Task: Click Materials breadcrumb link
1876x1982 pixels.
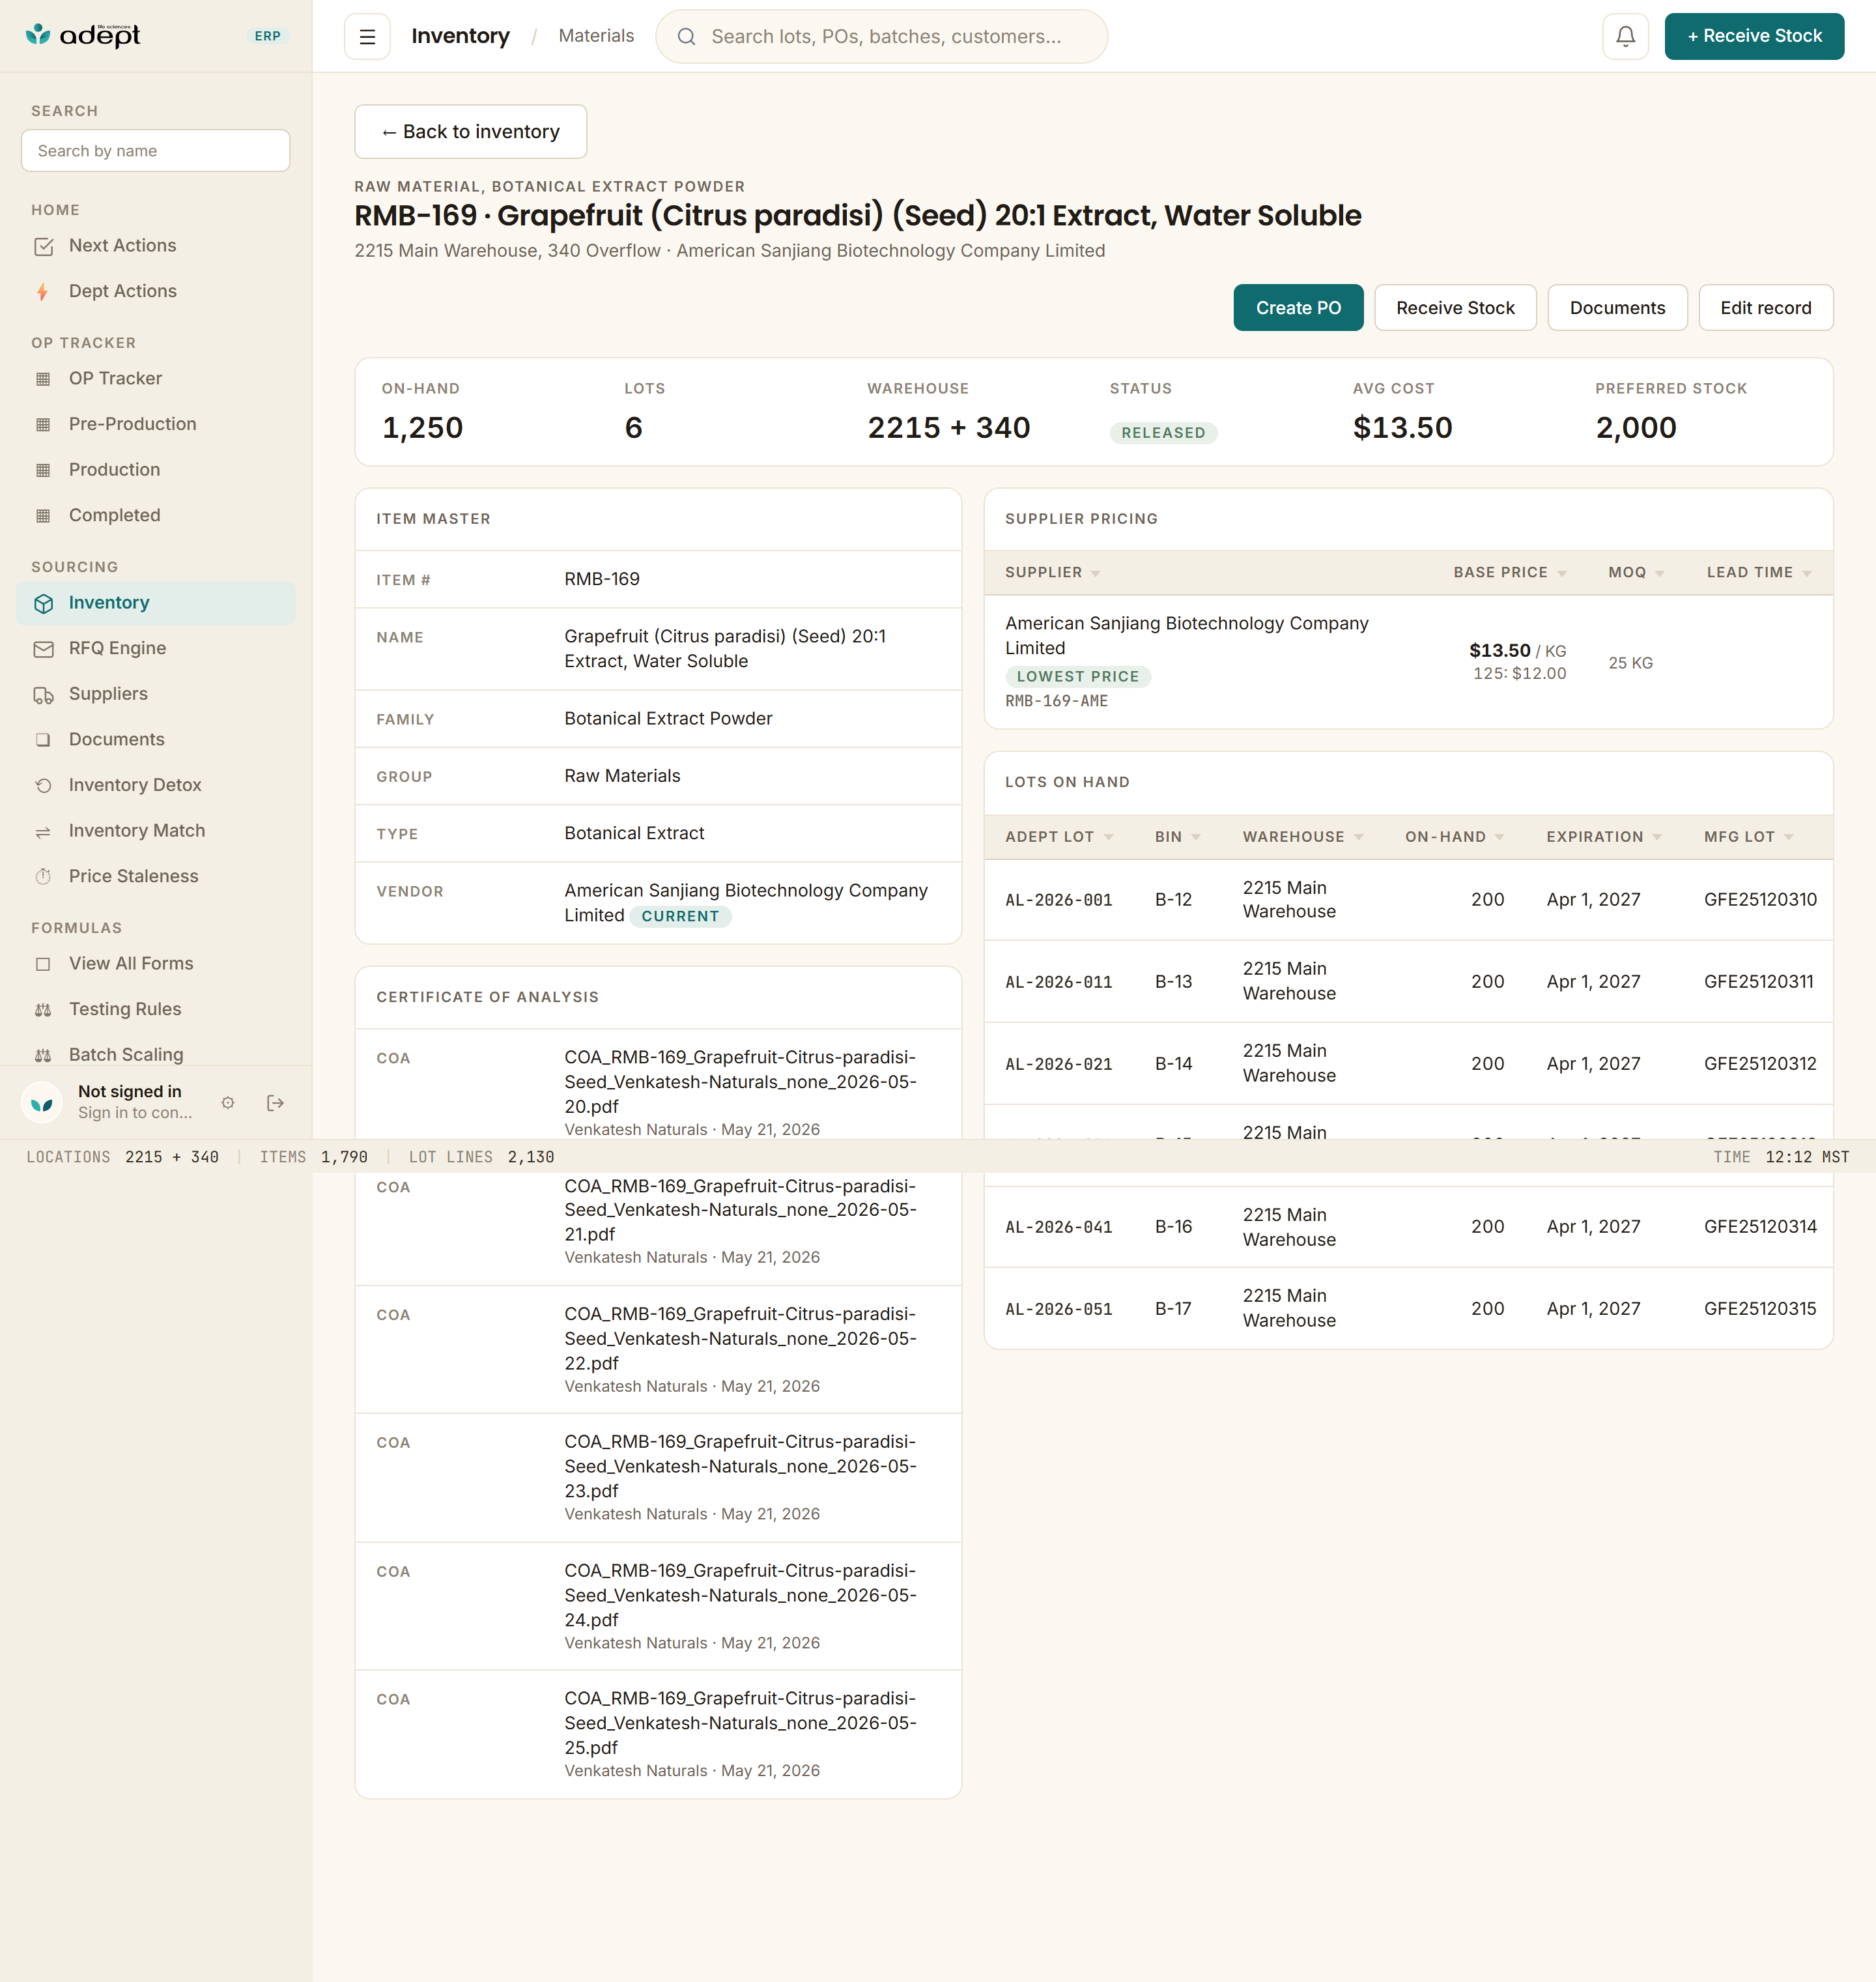Action: (596, 36)
